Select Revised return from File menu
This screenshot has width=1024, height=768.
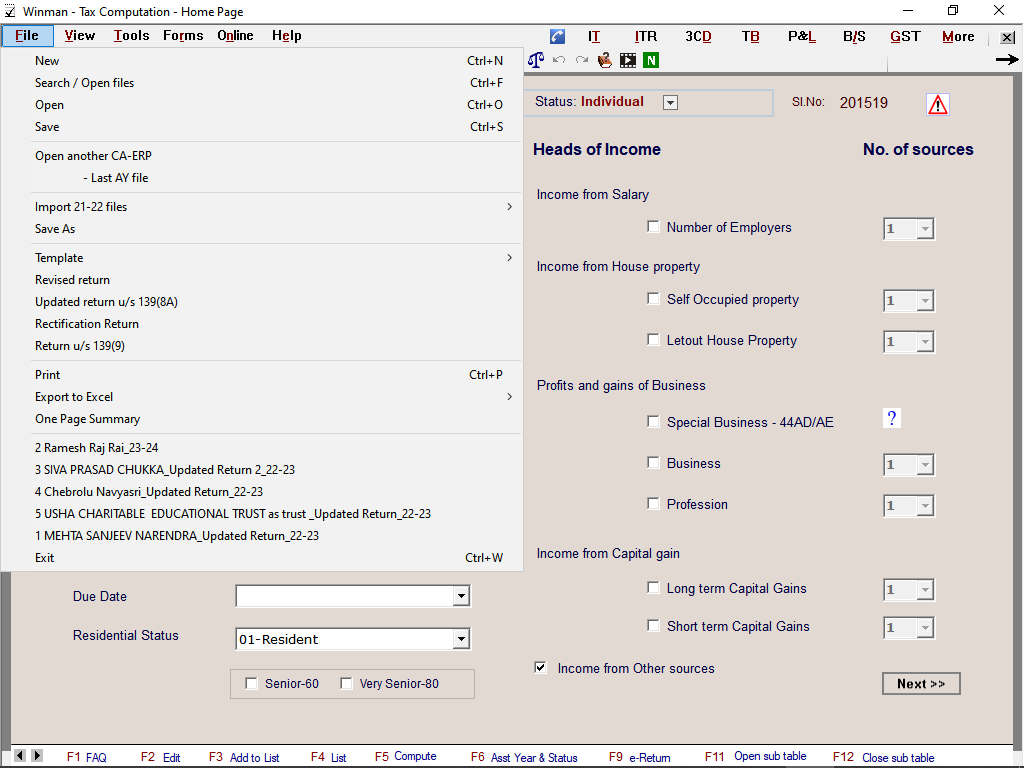tap(72, 280)
